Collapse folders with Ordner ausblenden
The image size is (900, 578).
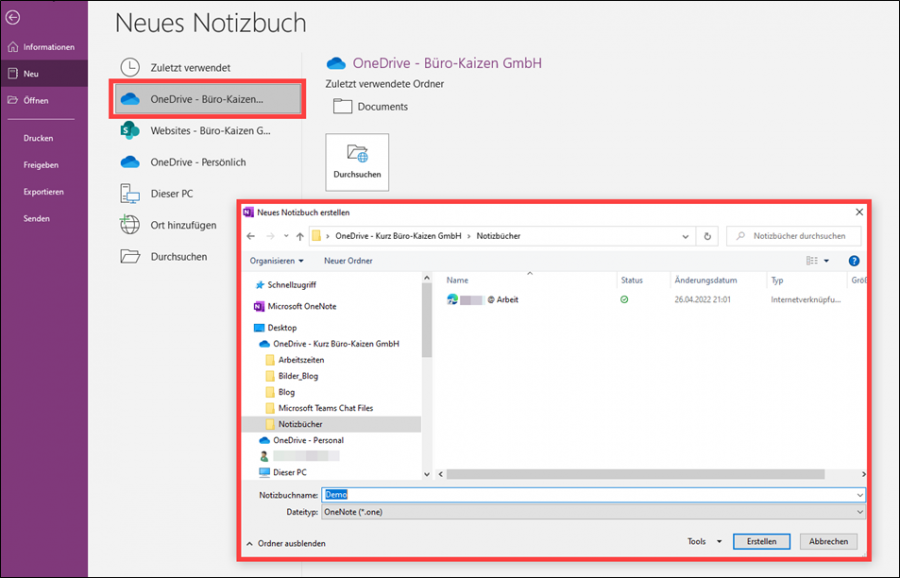286,544
